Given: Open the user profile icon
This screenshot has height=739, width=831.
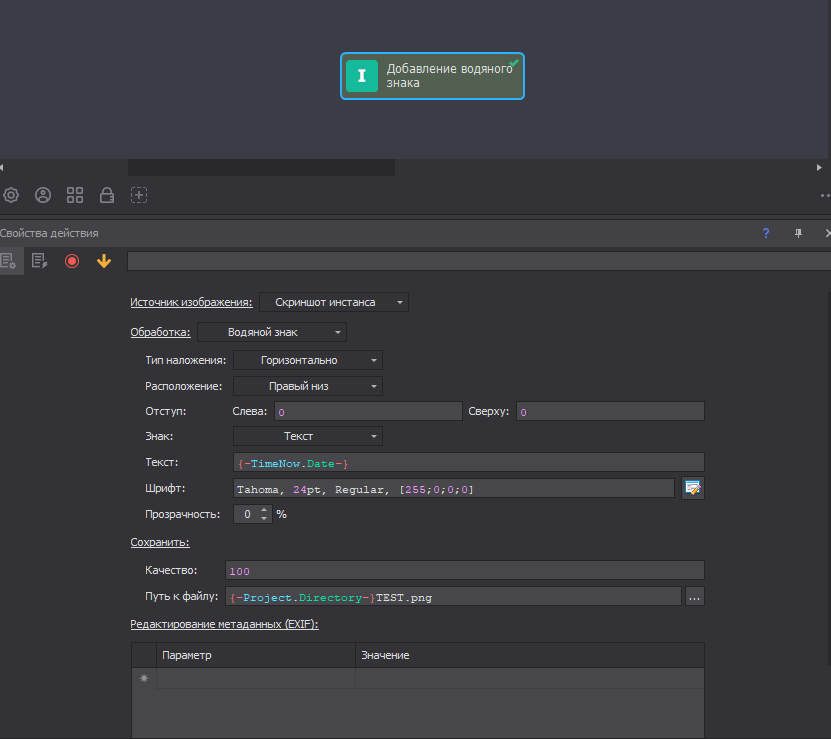Looking at the screenshot, I should click(43, 195).
